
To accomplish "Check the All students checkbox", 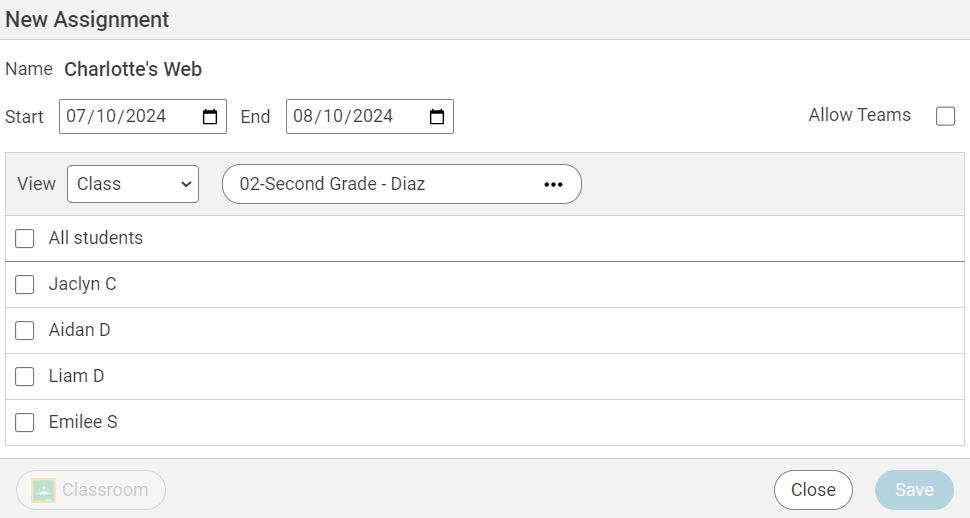I will 25,238.
